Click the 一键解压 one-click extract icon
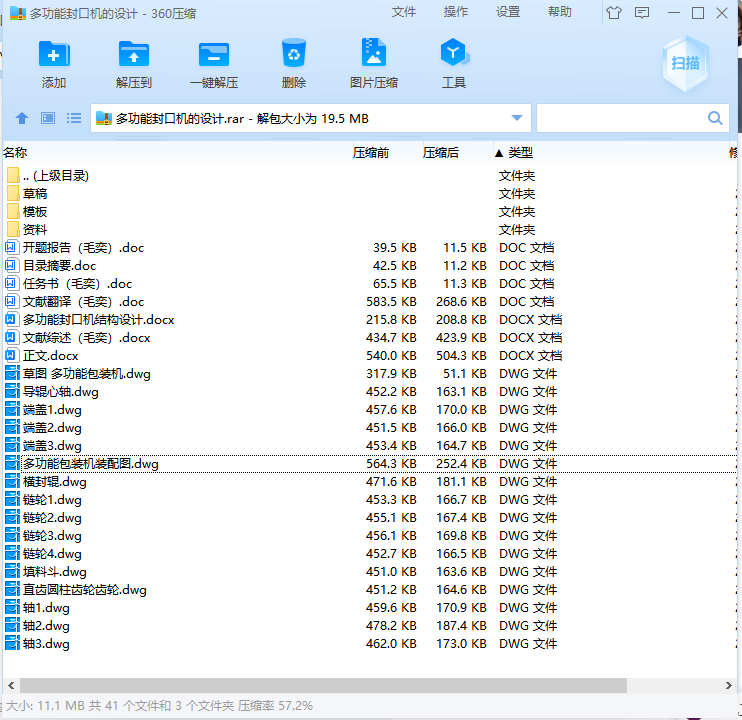This screenshot has height=720, width=742. pos(214,54)
